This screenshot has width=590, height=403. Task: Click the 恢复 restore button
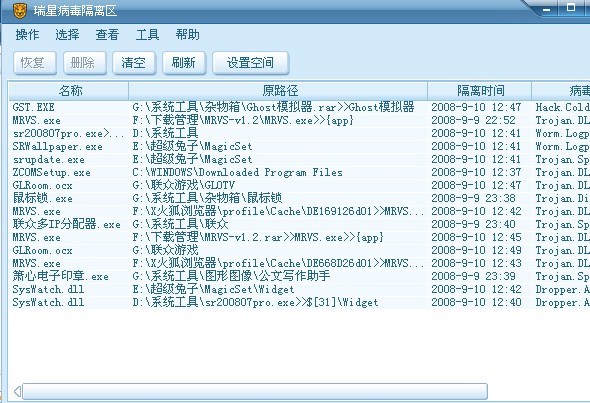pyautogui.click(x=35, y=62)
